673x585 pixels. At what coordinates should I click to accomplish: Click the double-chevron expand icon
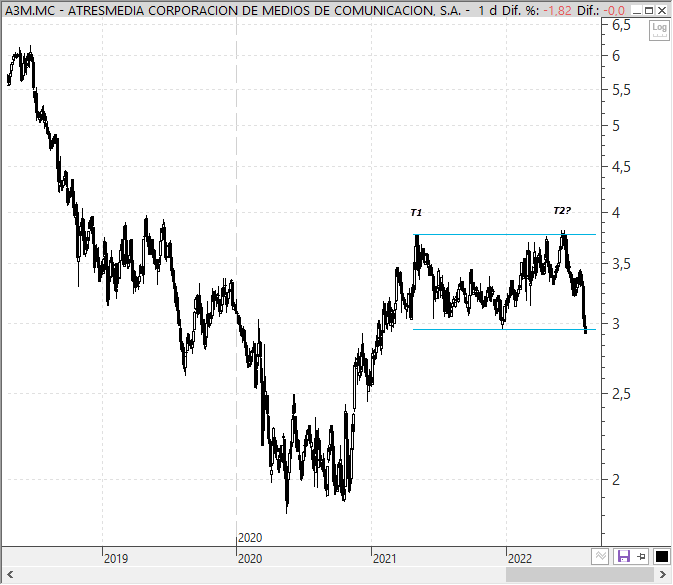(x=600, y=557)
